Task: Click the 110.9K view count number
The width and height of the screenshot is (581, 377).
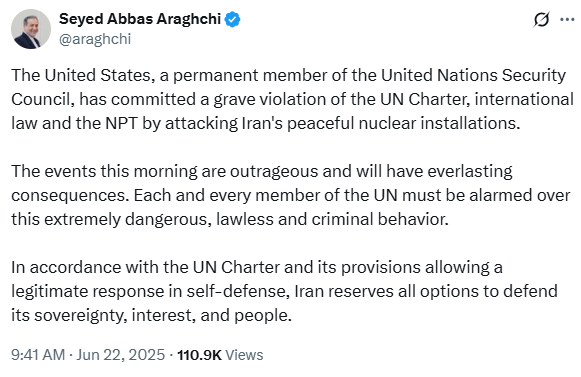Action: 199,355
